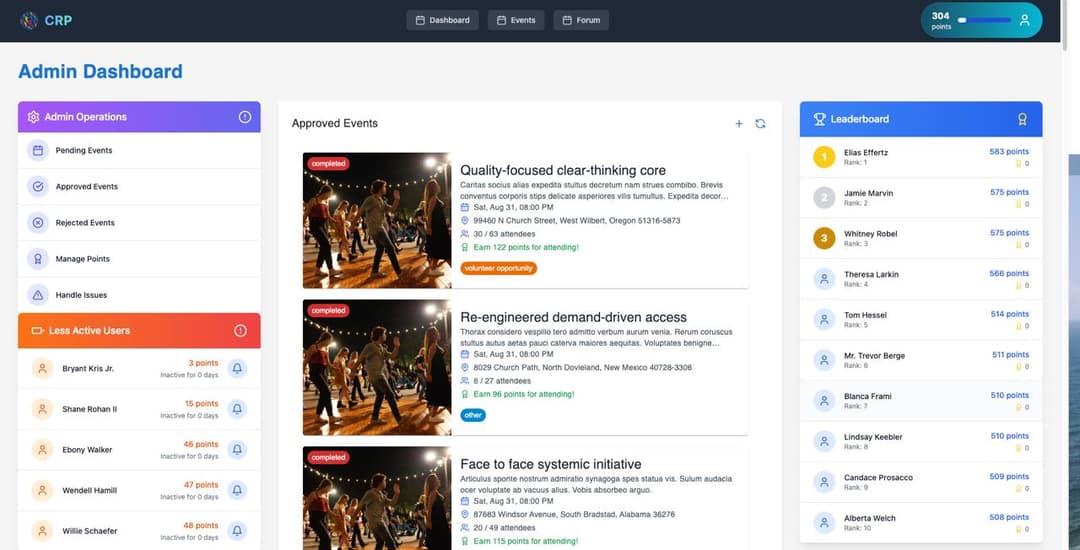Click the bell icon beside Bryant Kris Jr.
1080x550 pixels.
pyautogui.click(x=237, y=369)
